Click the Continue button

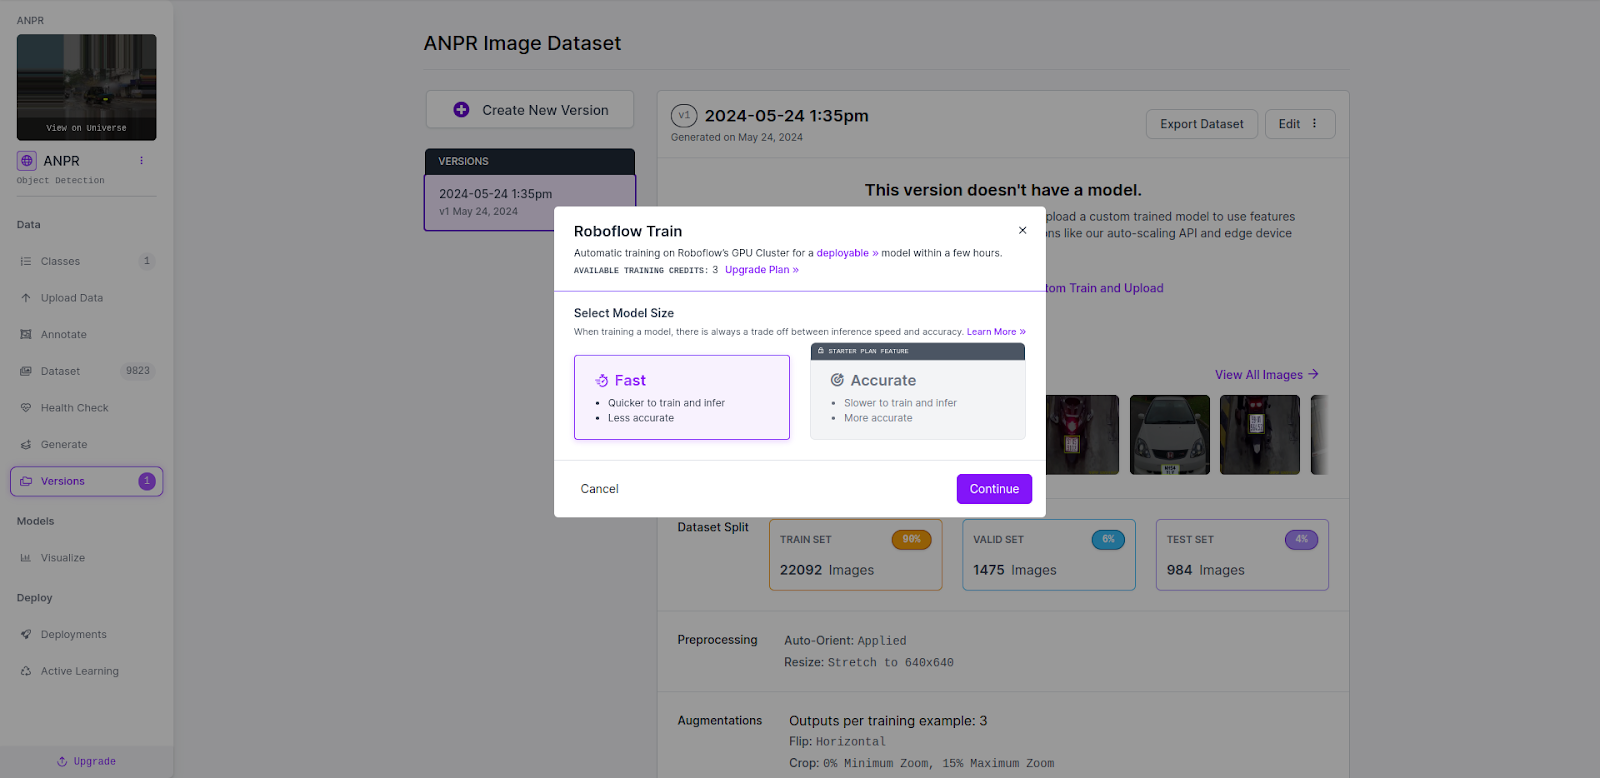click(994, 489)
